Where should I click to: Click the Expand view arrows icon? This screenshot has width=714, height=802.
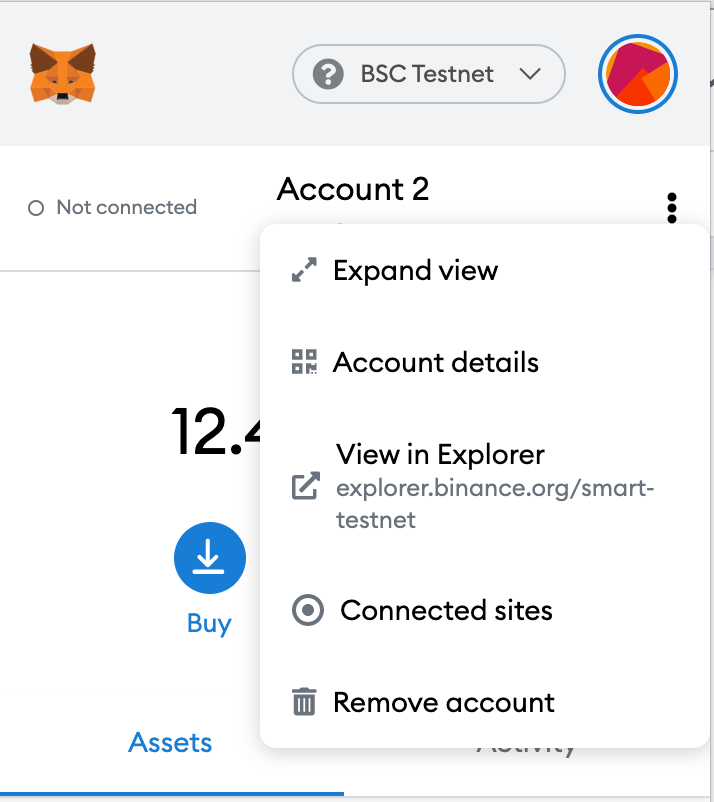[304, 270]
